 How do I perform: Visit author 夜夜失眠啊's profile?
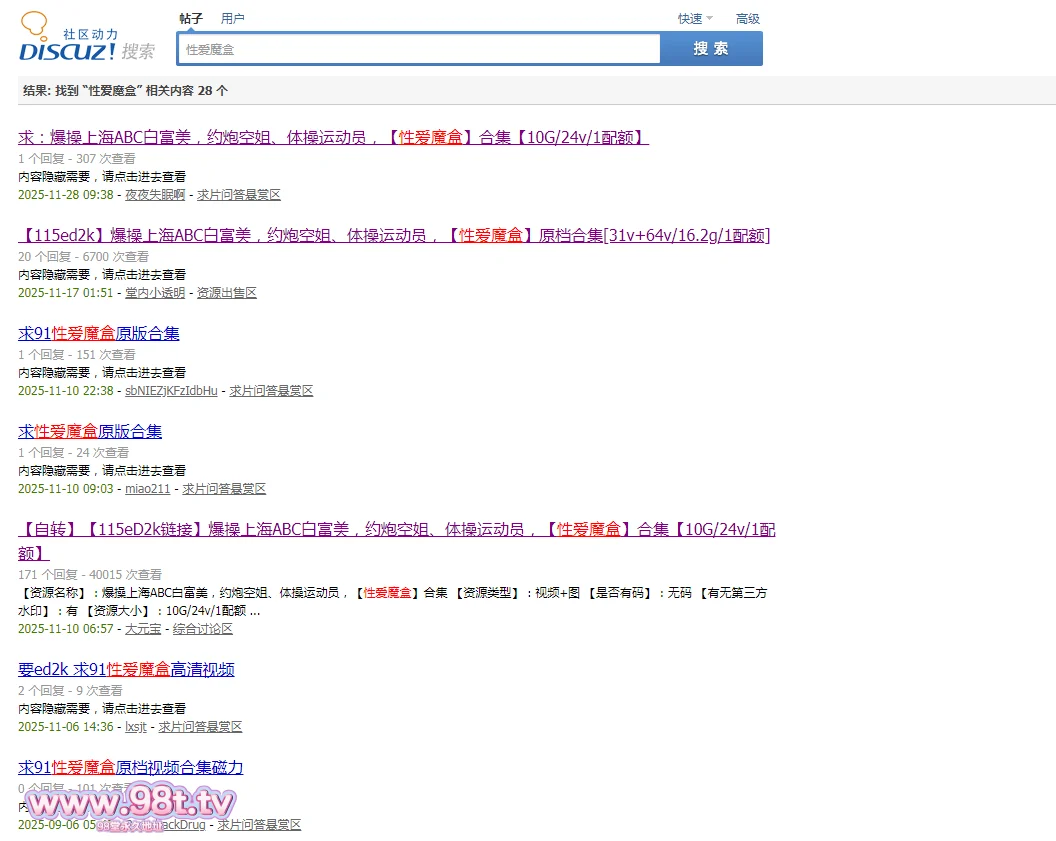point(155,195)
